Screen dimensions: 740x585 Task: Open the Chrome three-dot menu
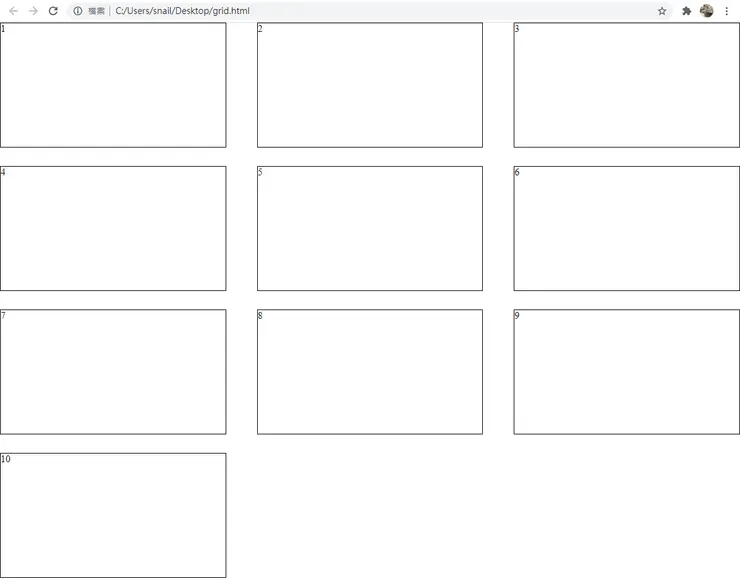pos(726,11)
